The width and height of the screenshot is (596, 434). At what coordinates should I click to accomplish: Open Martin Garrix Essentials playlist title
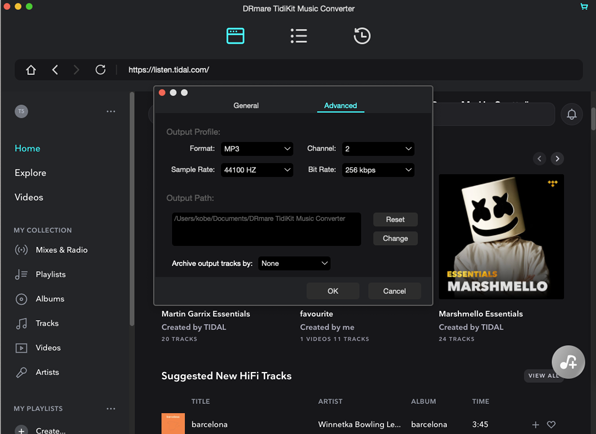206,314
